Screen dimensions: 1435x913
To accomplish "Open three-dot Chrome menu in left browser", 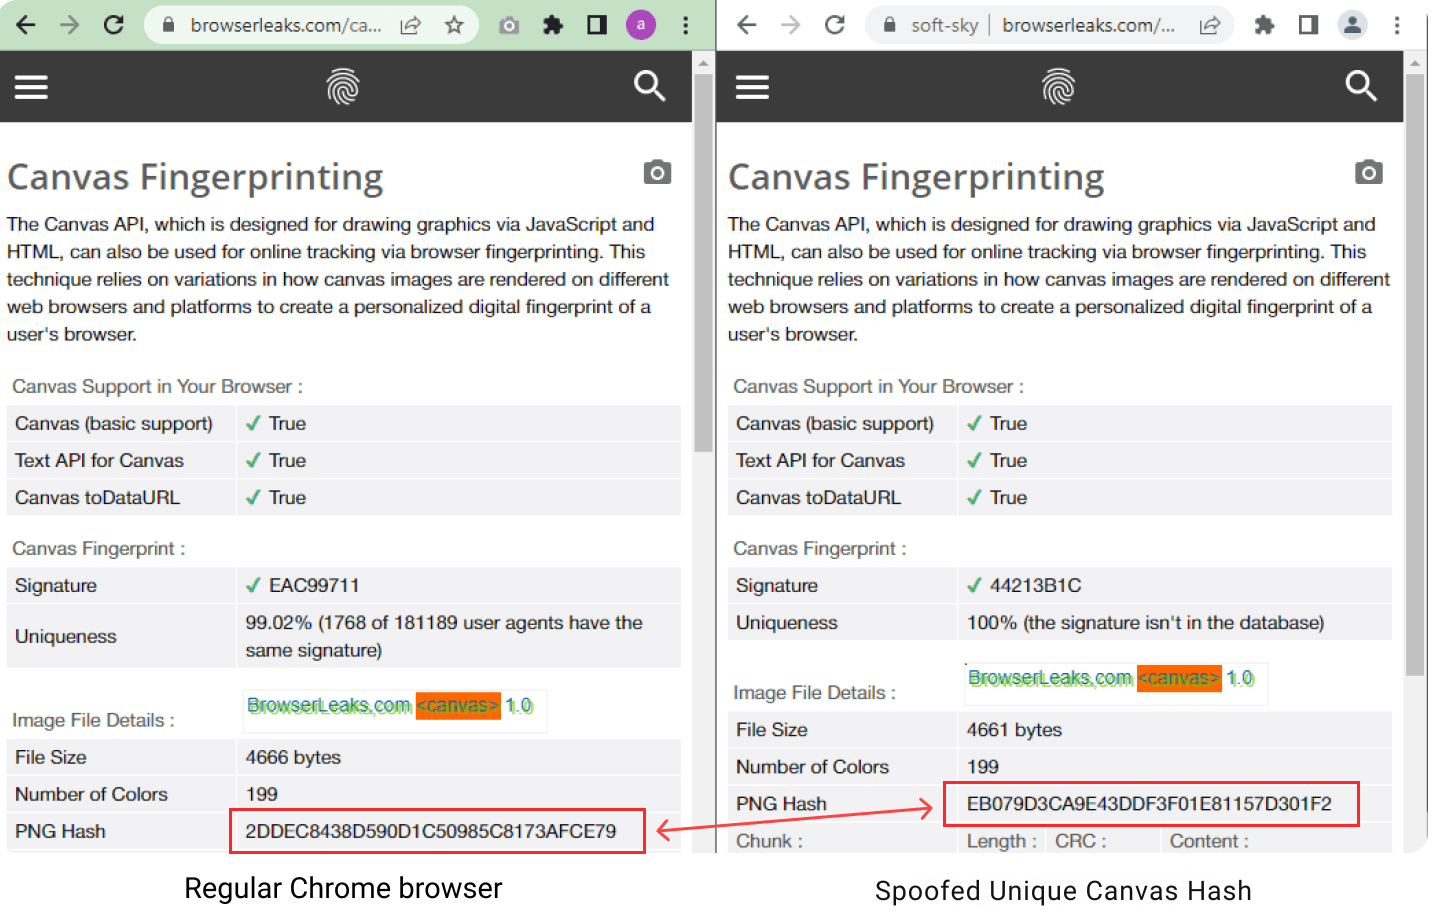I will [685, 25].
